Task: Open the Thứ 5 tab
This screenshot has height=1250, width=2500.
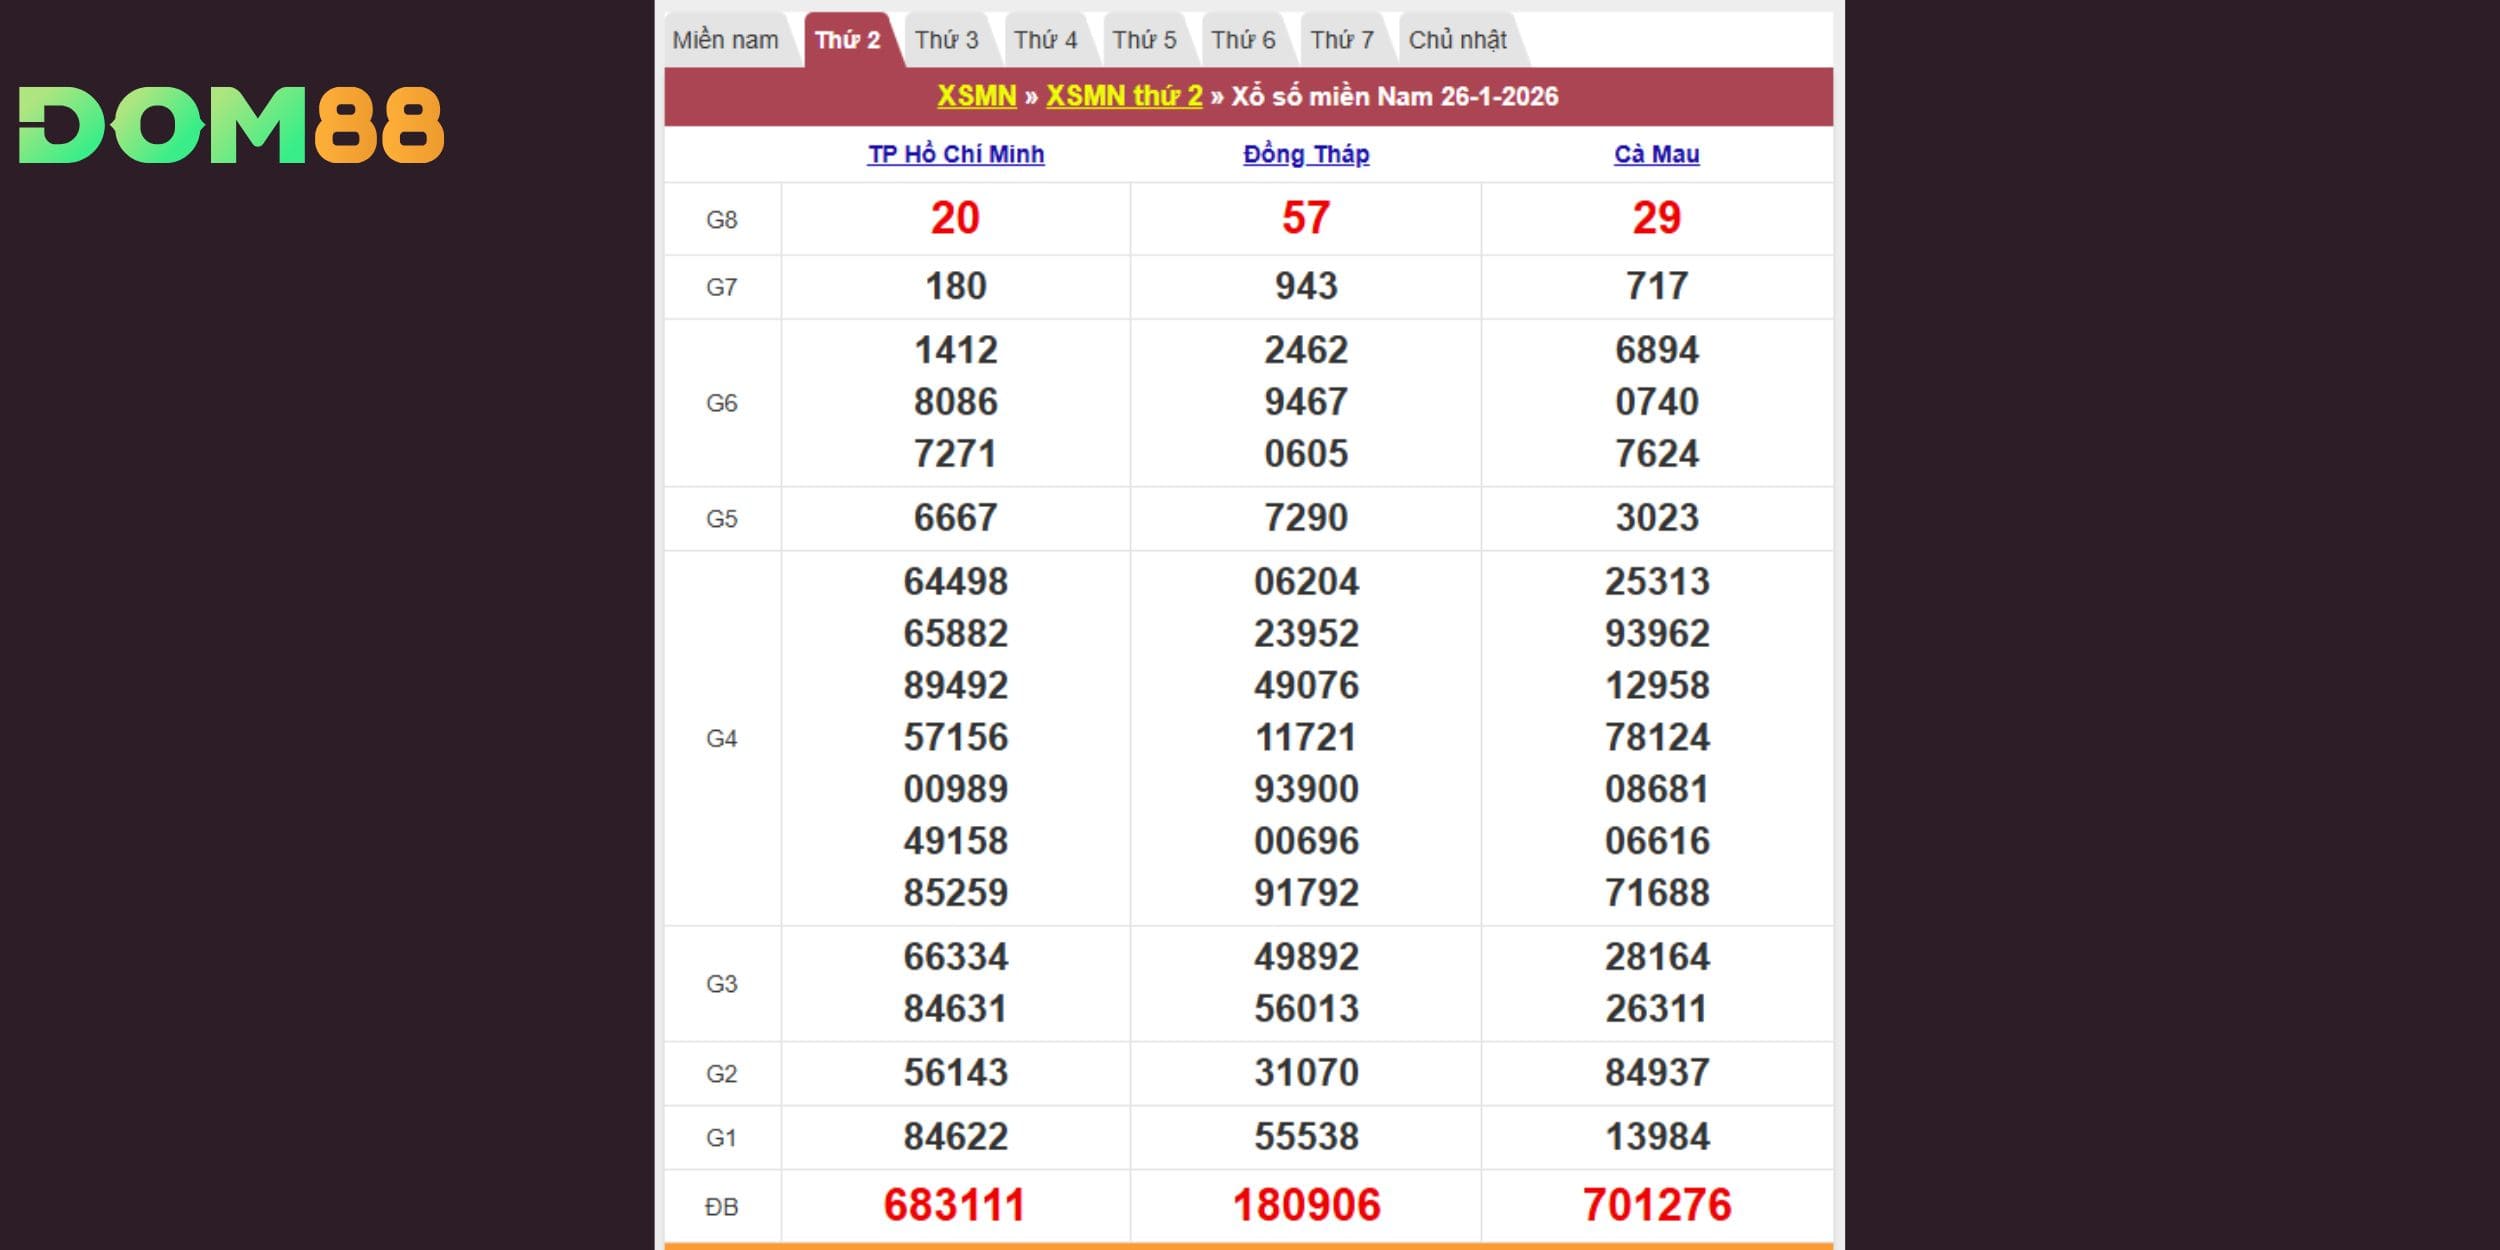Action: pyautogui.click(x=1144, y=40)
